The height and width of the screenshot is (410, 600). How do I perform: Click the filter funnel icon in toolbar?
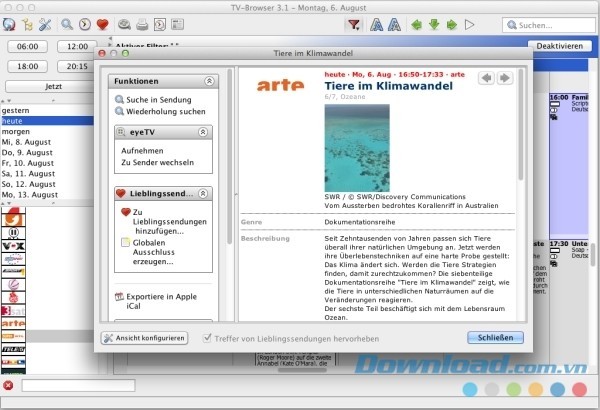coord(351,24)
